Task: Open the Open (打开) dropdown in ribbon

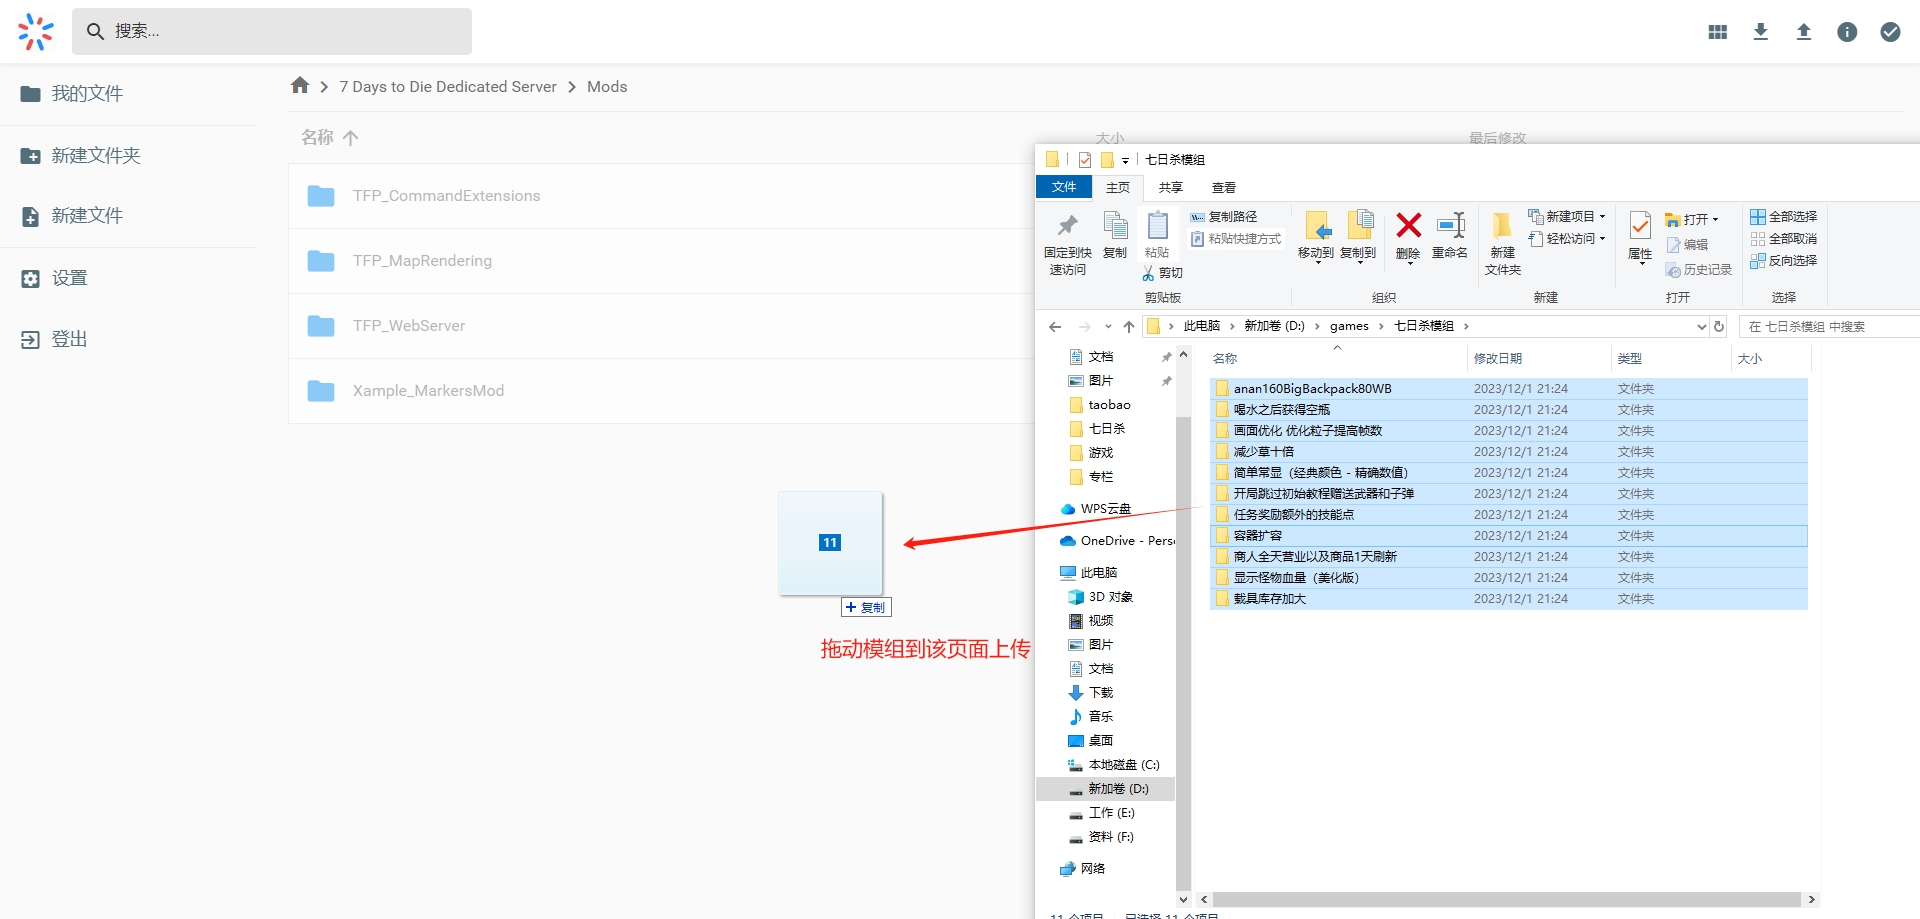Action: point(1692,219)
